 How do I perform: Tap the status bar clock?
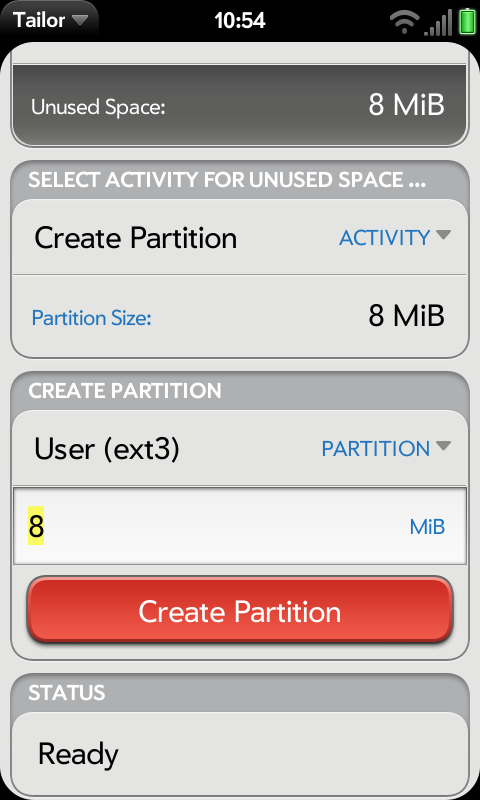click(240, 20)
